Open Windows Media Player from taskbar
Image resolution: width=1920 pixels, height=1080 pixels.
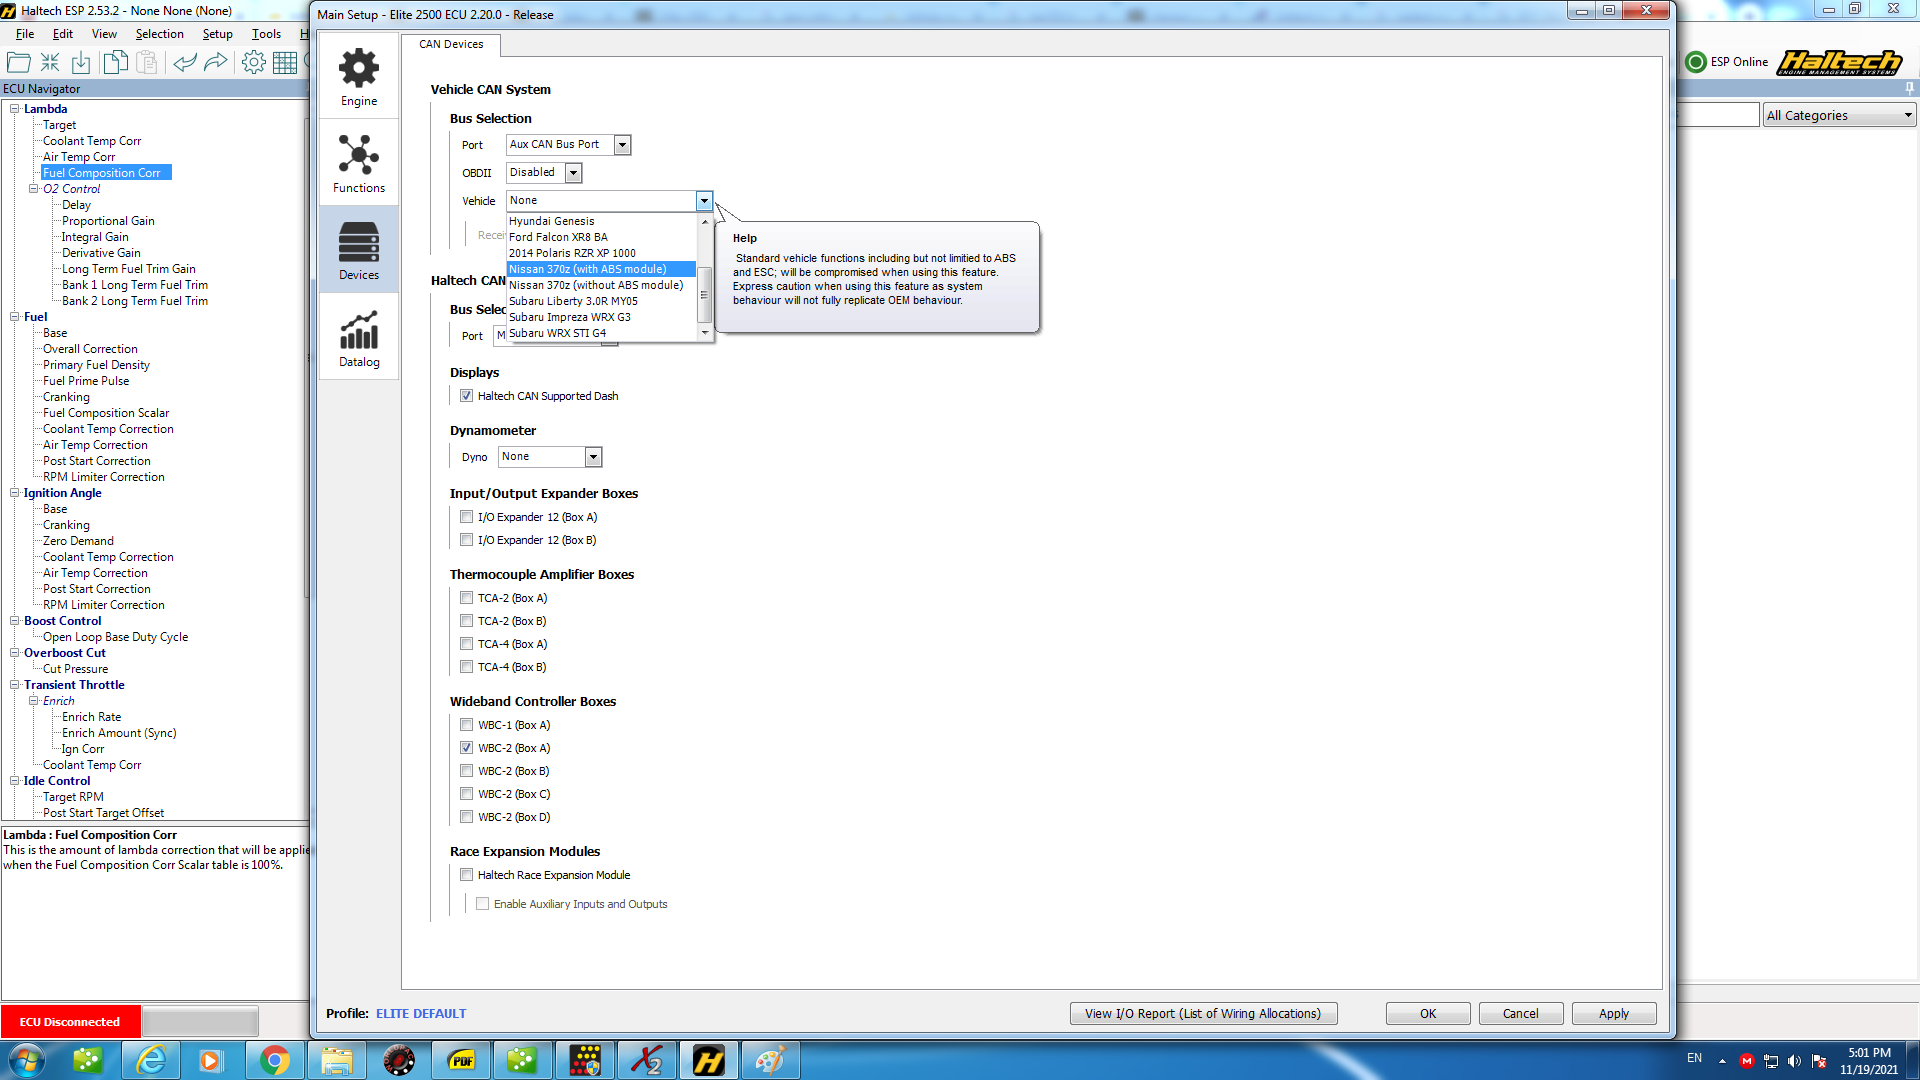coord(210,1060)
